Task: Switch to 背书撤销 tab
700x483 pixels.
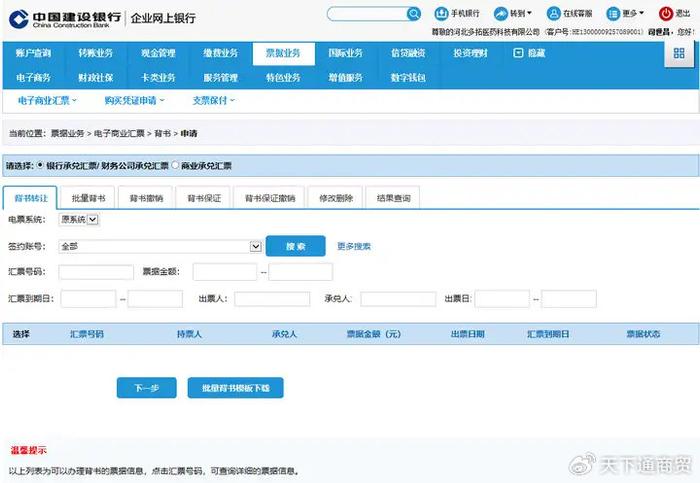Action: click(146, 198)
